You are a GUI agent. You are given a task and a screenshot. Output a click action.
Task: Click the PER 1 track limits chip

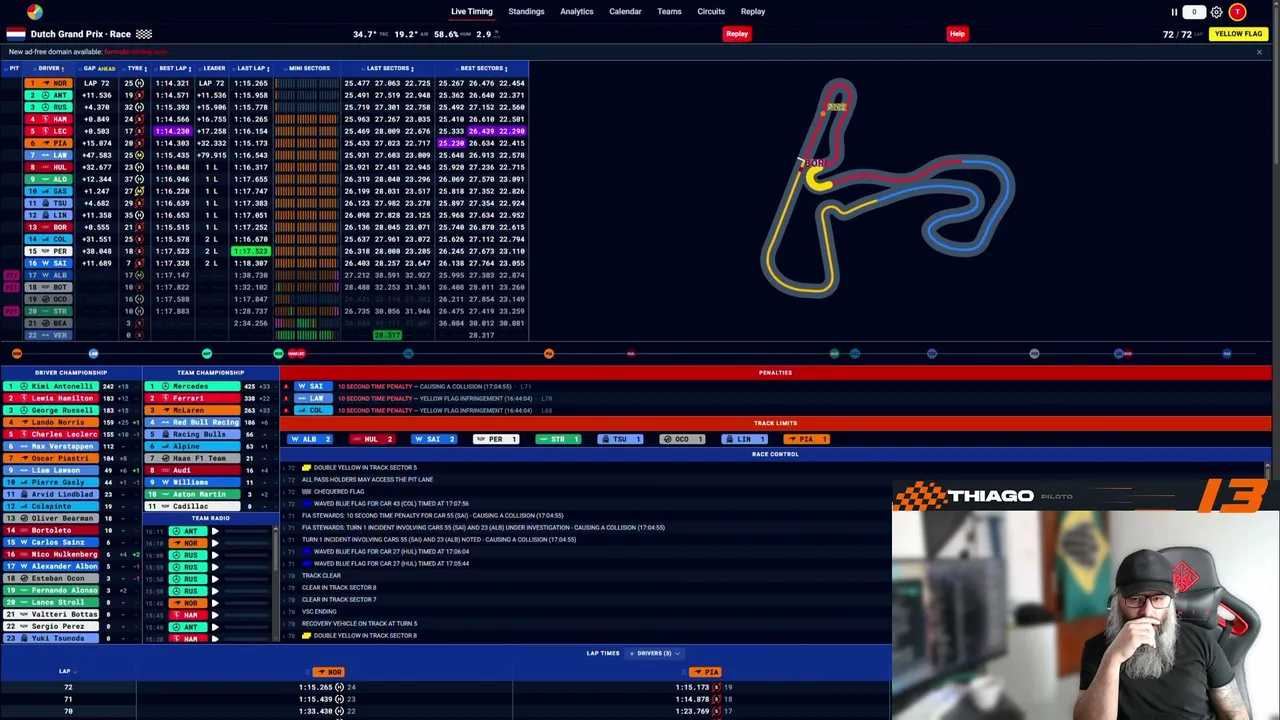[x=496, y=439]
